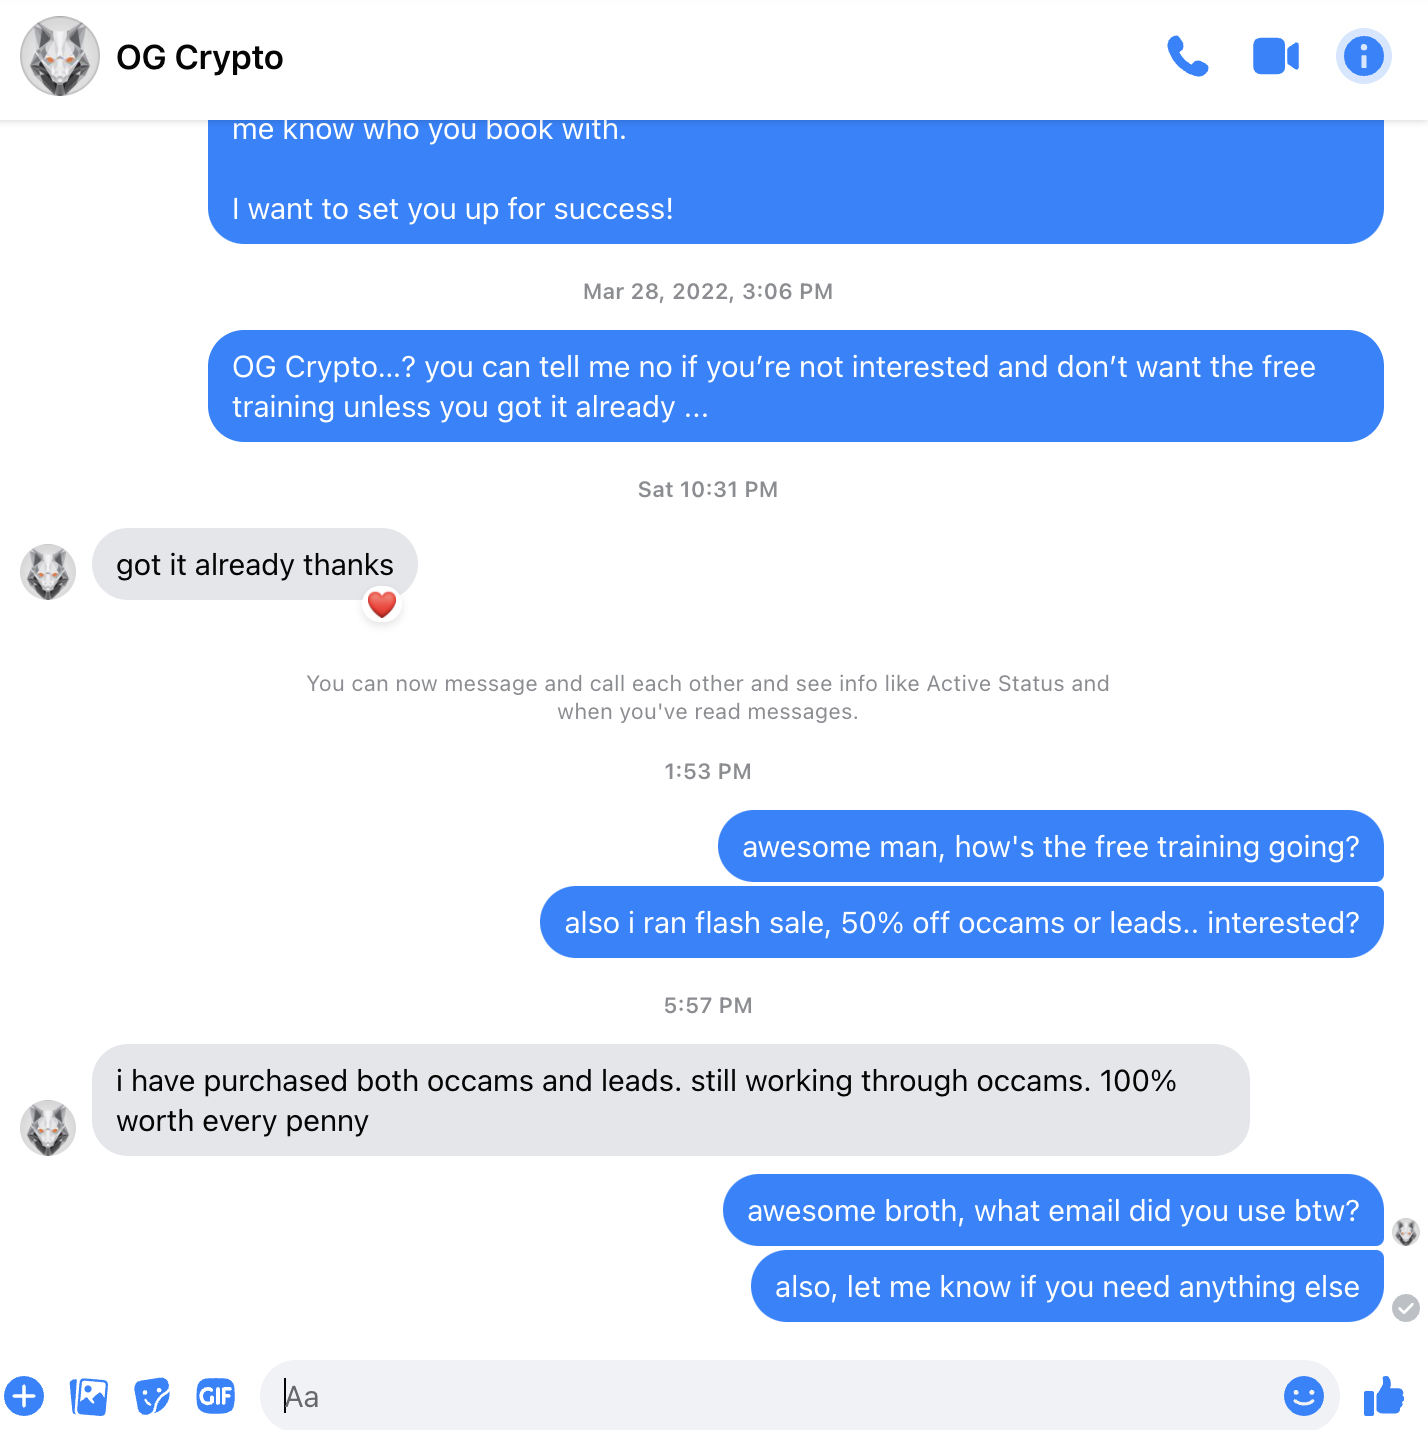Click avatar beside the 'worth every penny' message
The width and height of the screenshot is (1428, 1430).
(48, 1128)
